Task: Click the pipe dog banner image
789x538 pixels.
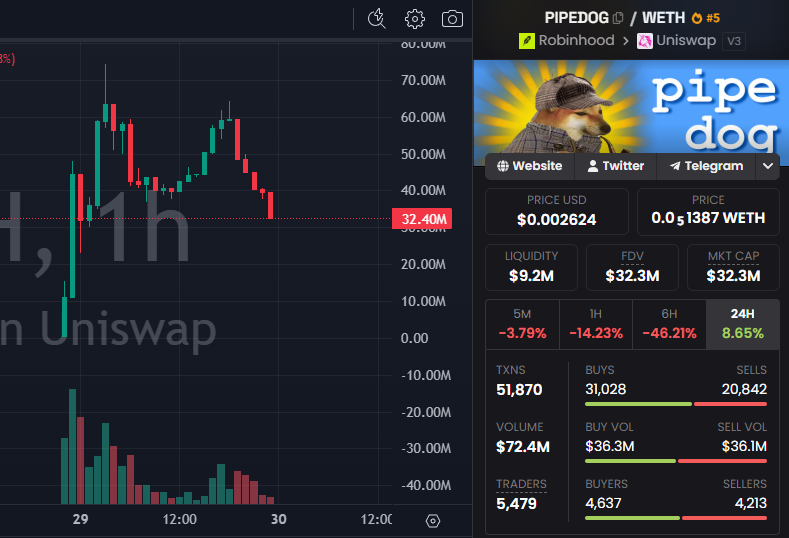Action: [631, 107]
